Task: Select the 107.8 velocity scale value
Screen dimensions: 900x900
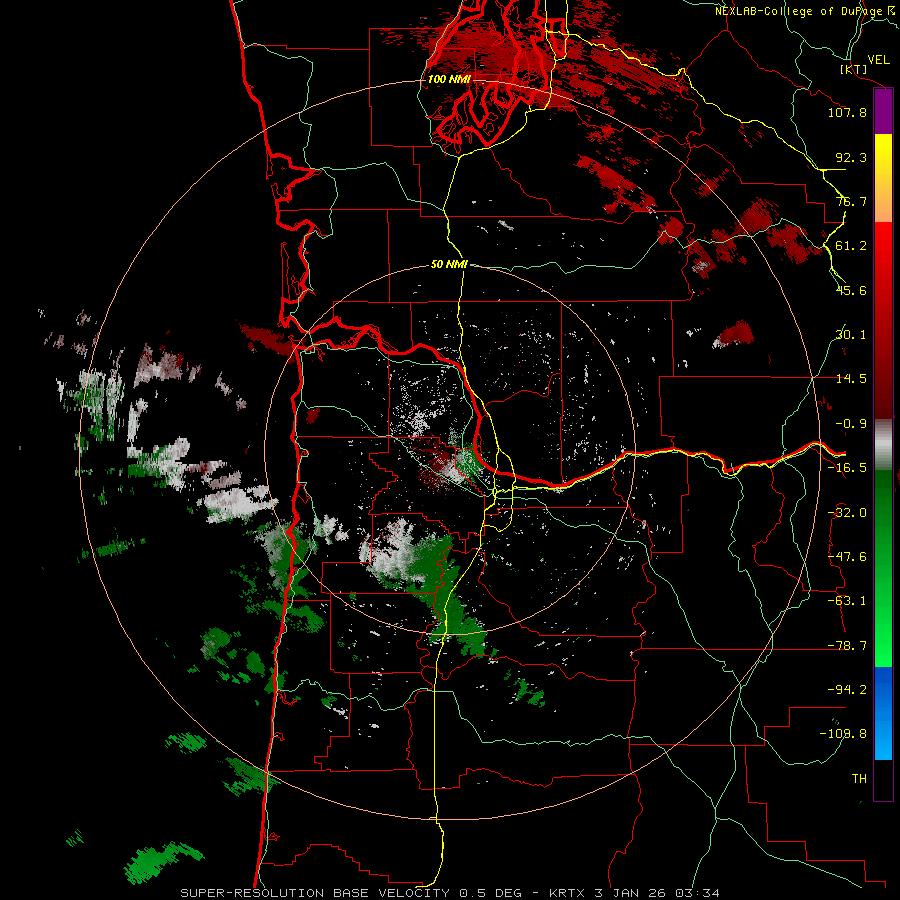Action: [847, 112]
